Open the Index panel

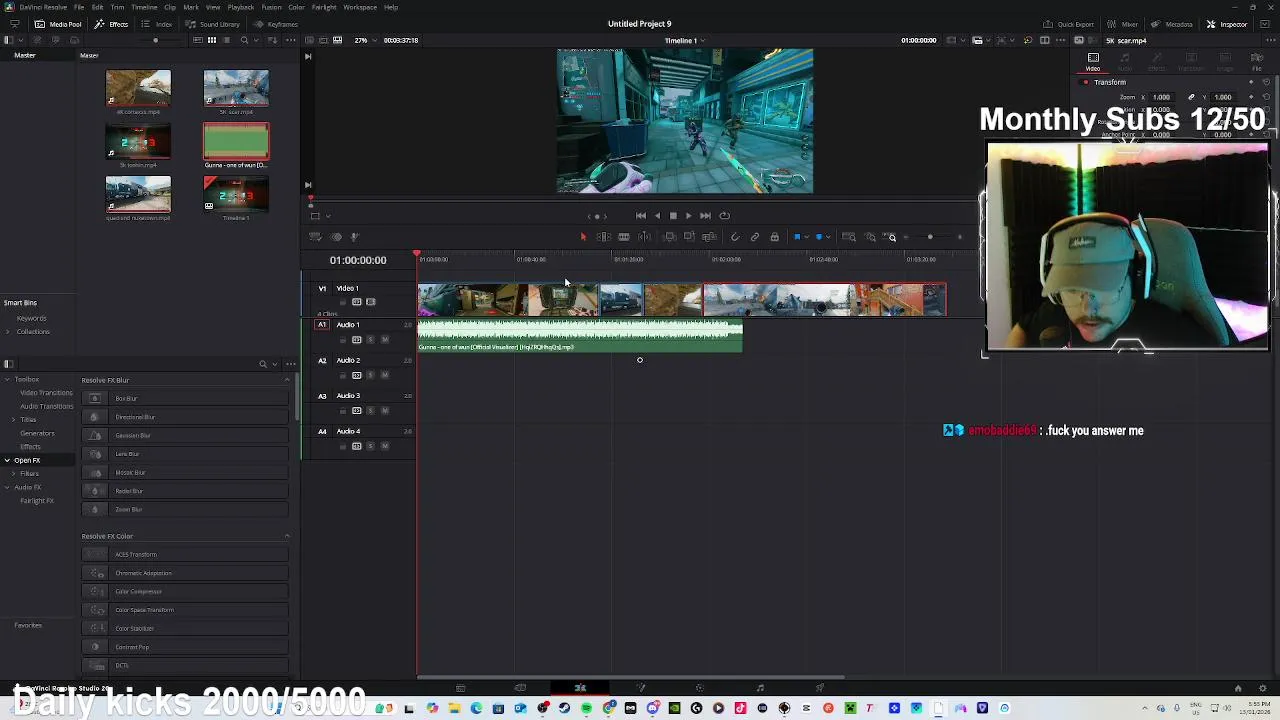point(158,24)
